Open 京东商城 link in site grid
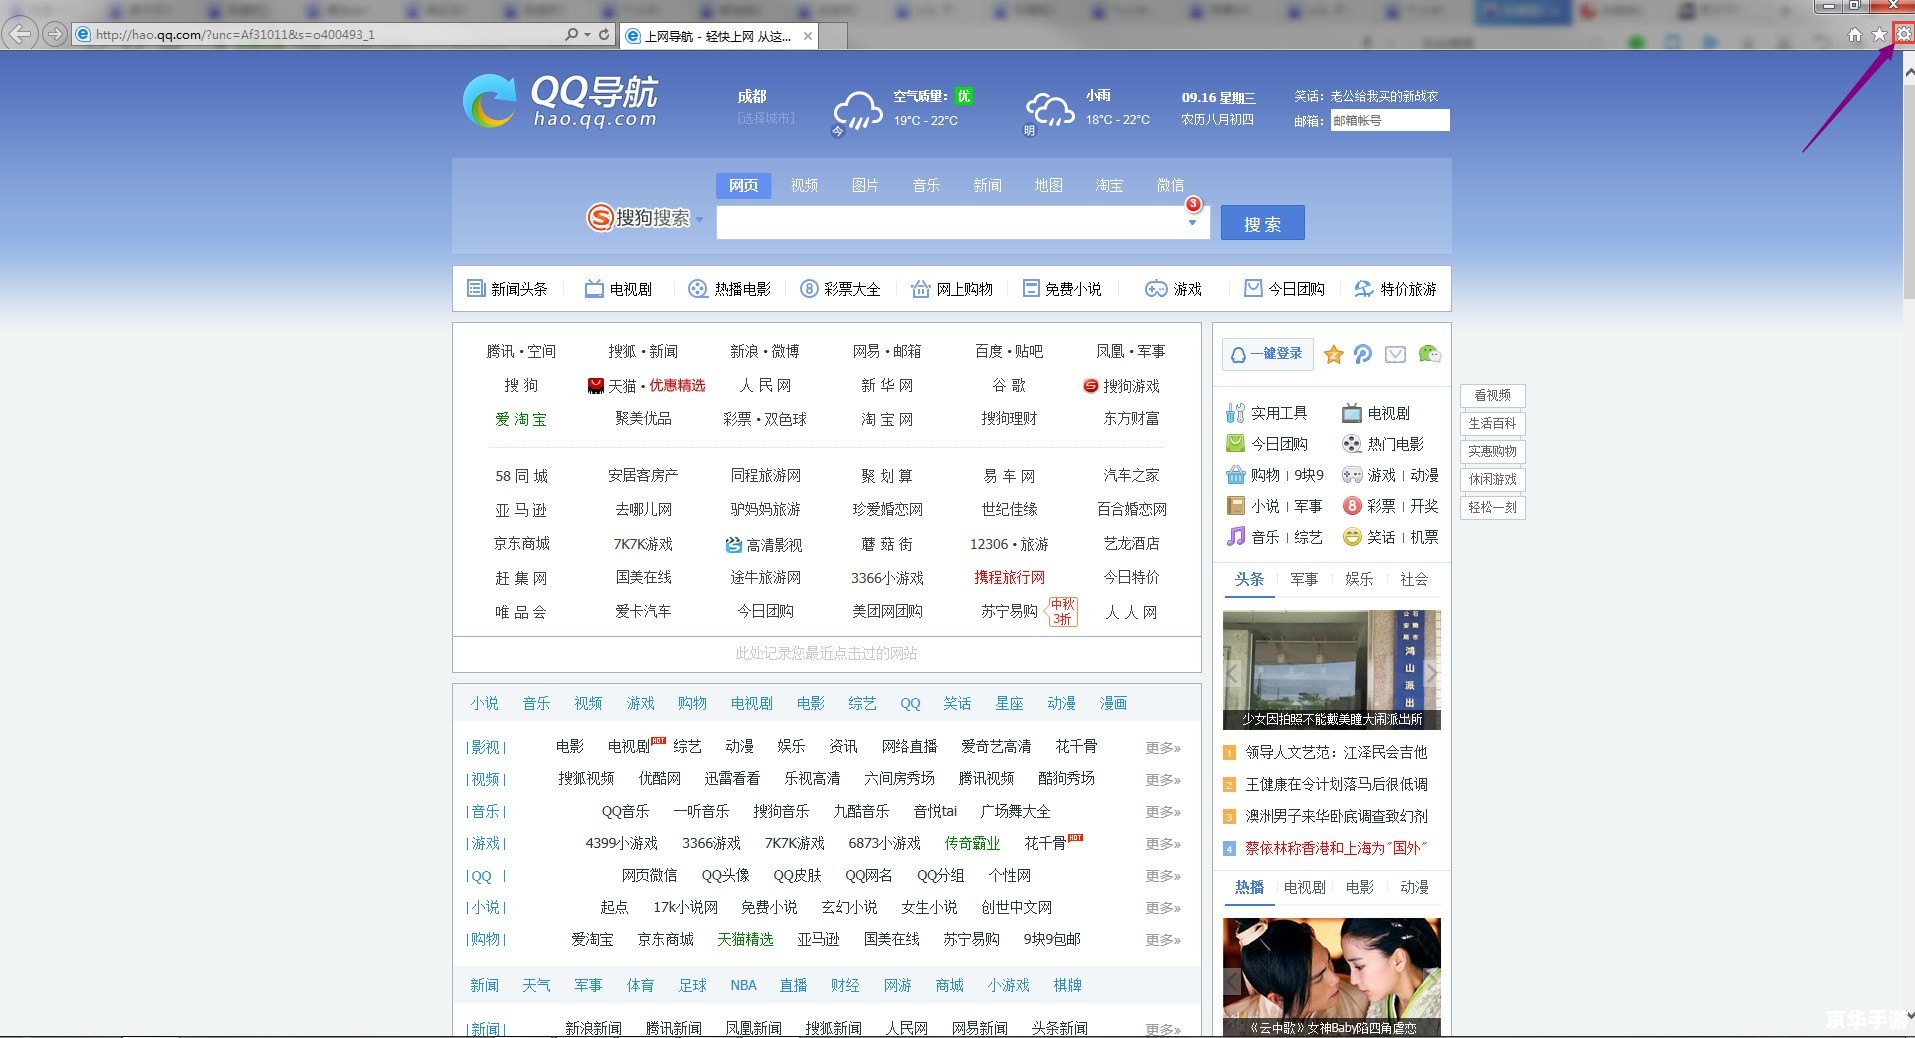Image resolution: width=1915 pixels, height=1038 pixels. click(x=521, y=544)
